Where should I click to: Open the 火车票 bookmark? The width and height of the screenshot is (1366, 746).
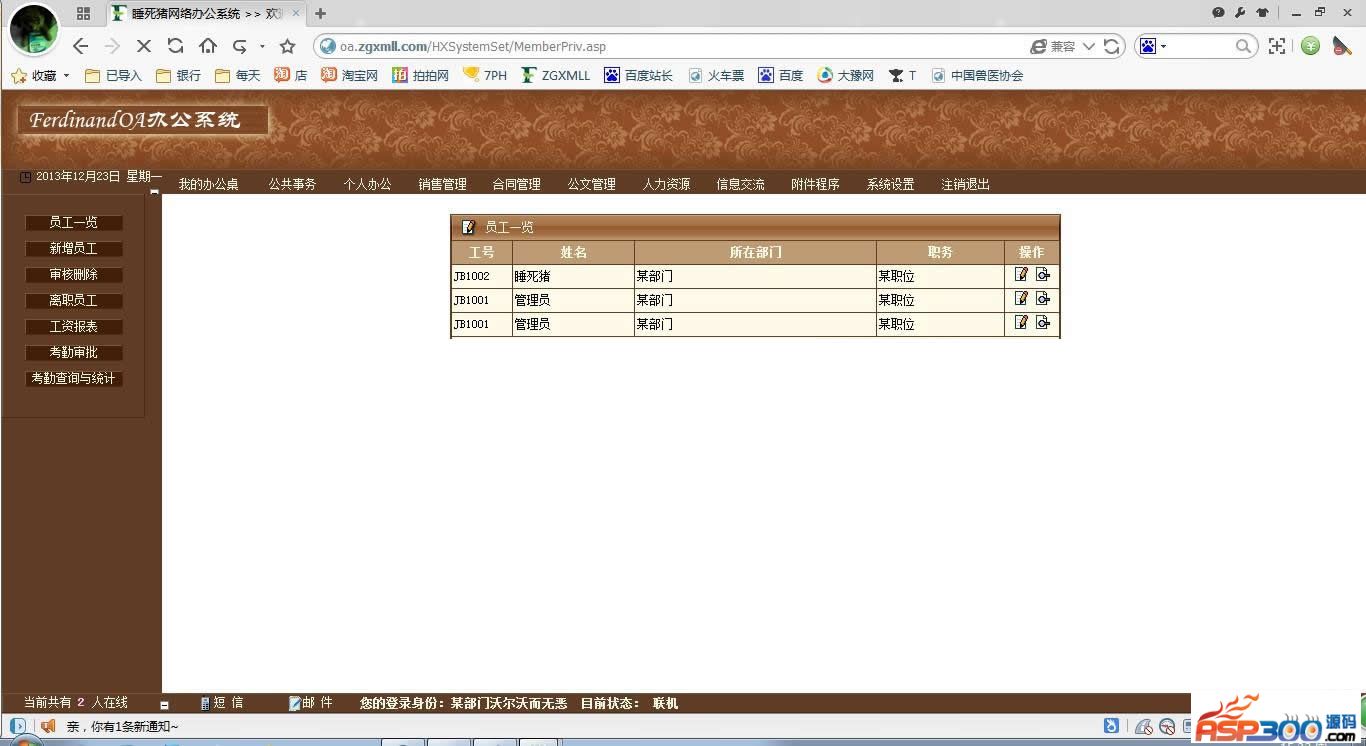point(715,75)
